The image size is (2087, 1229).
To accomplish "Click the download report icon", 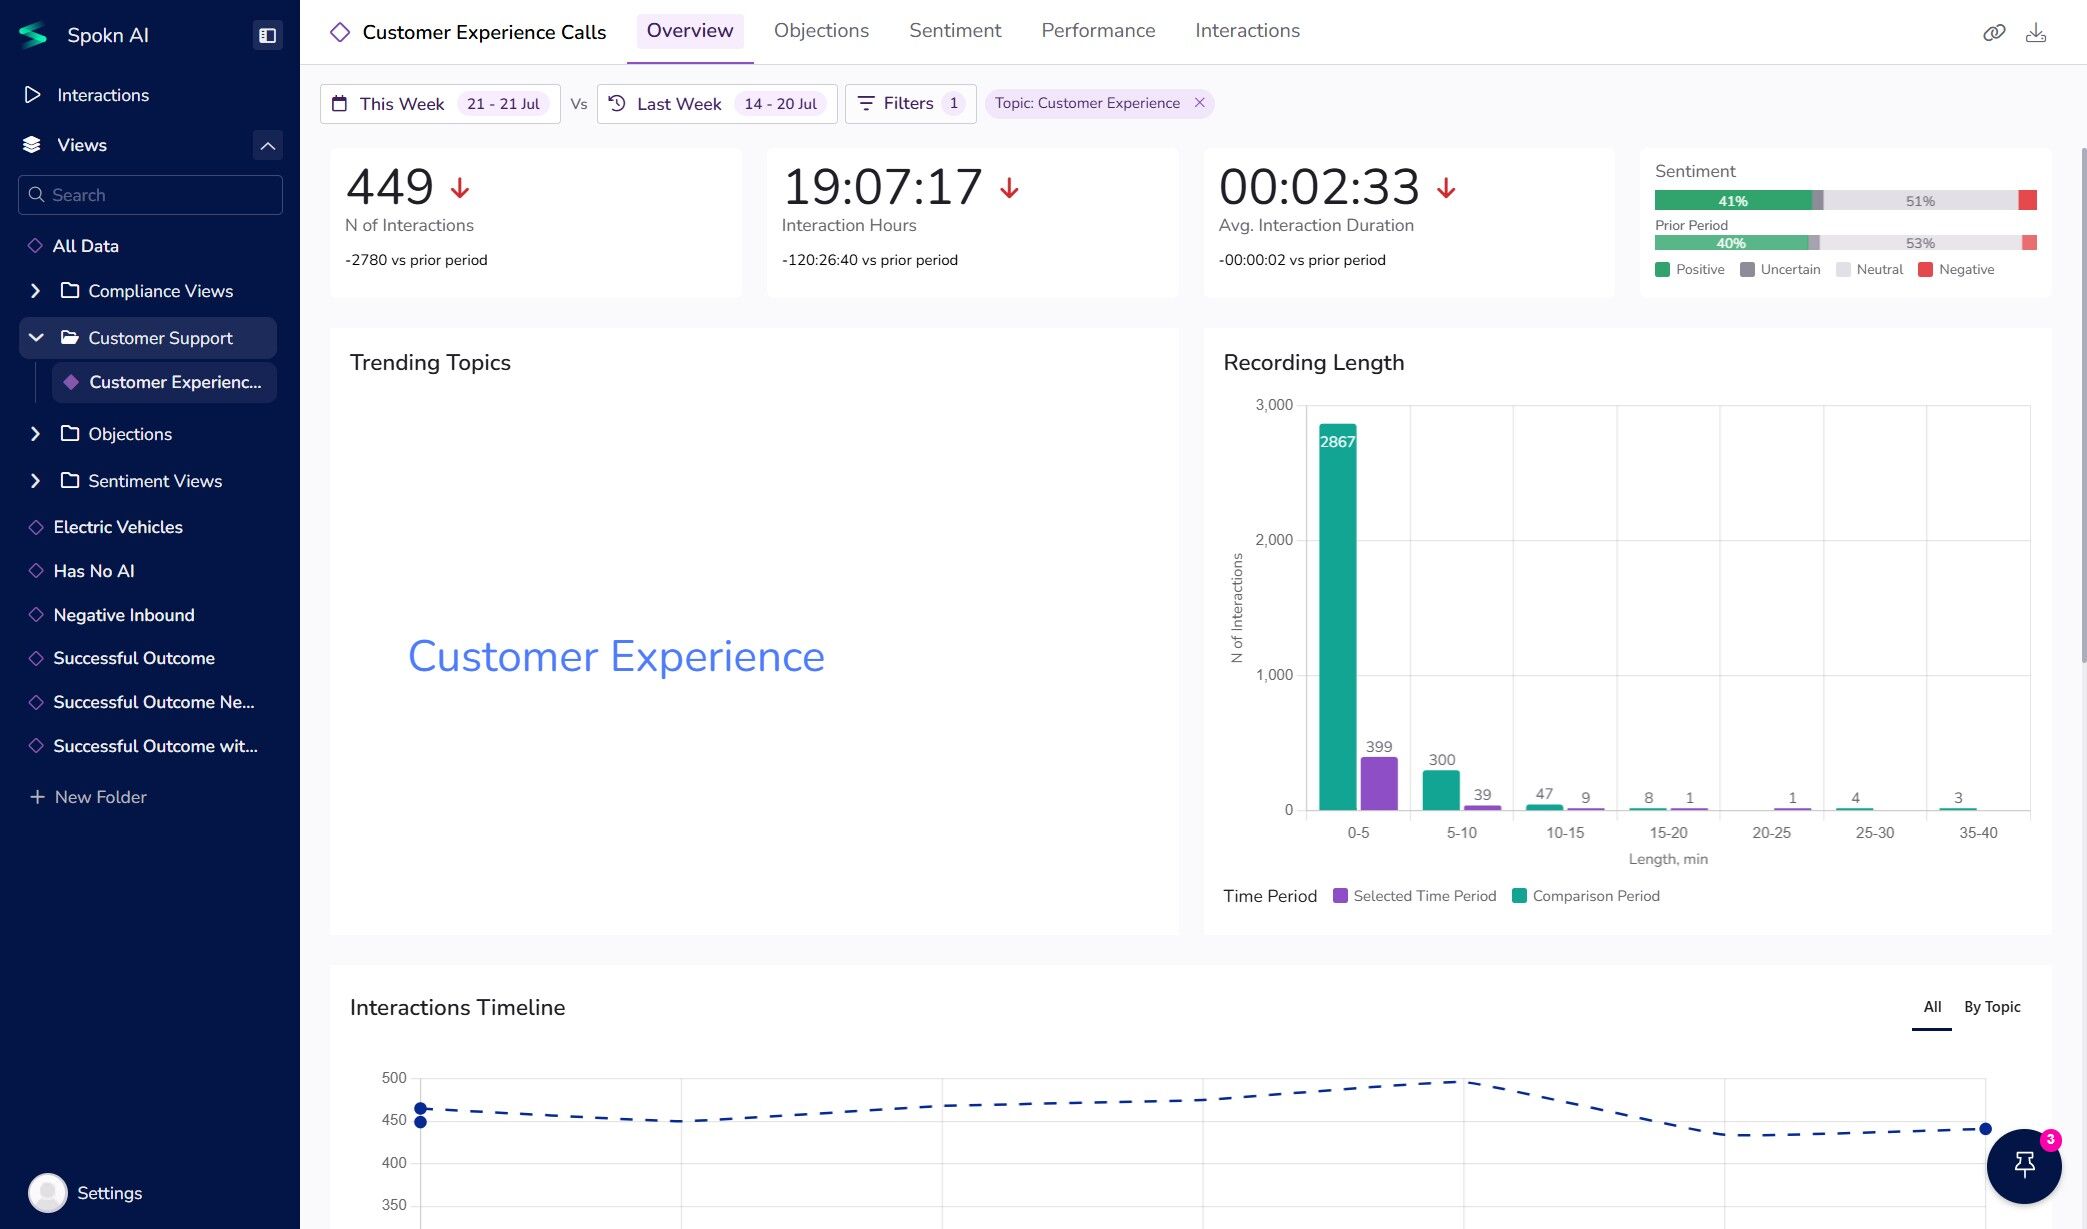I will click(x=2035, y=33).
